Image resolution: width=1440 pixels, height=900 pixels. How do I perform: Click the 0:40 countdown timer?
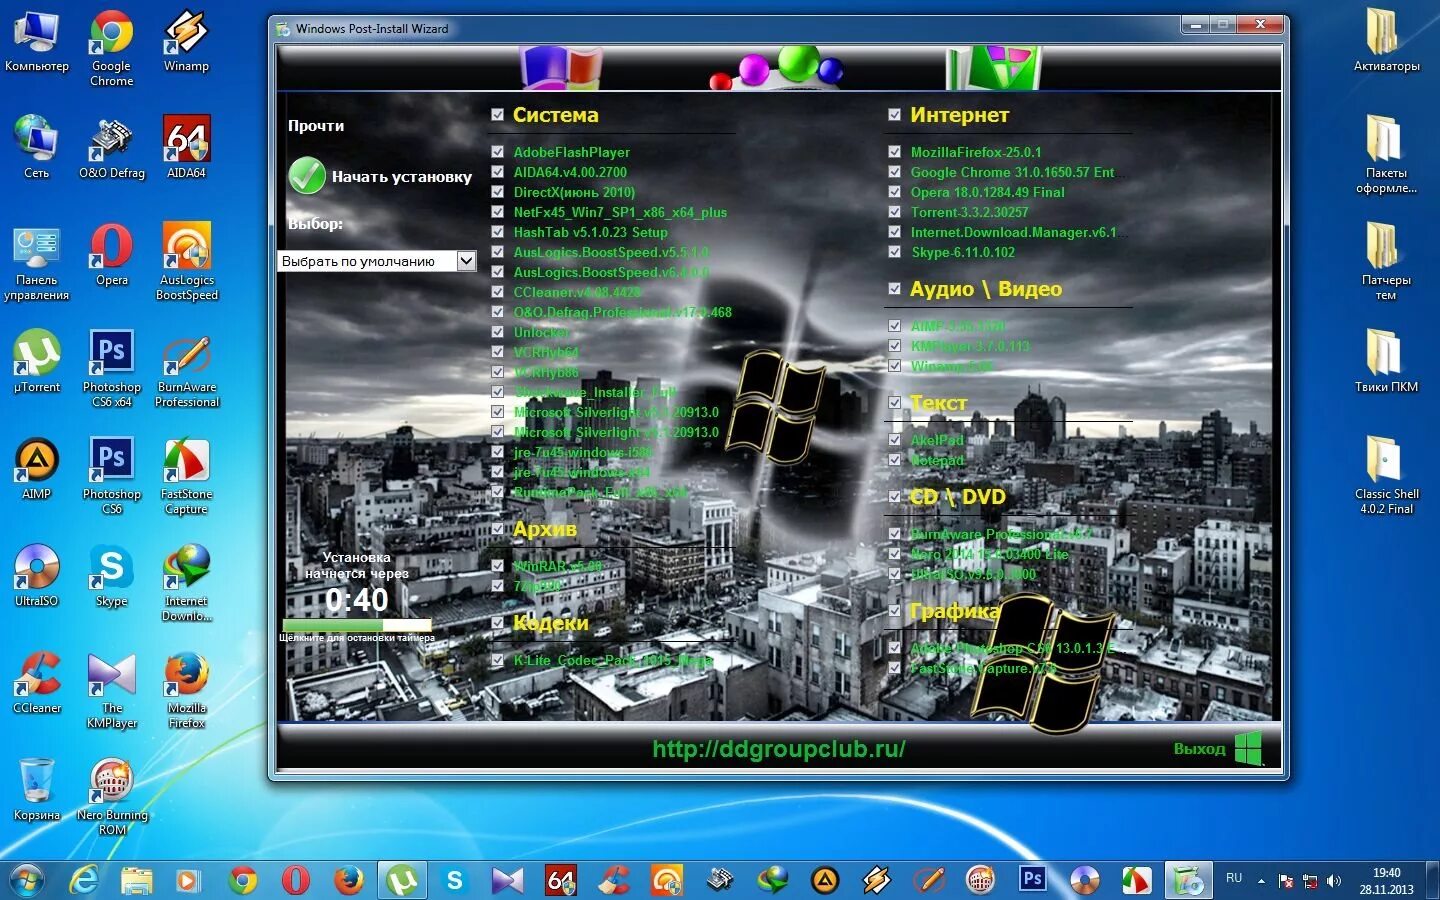click(x=357, y=600)
